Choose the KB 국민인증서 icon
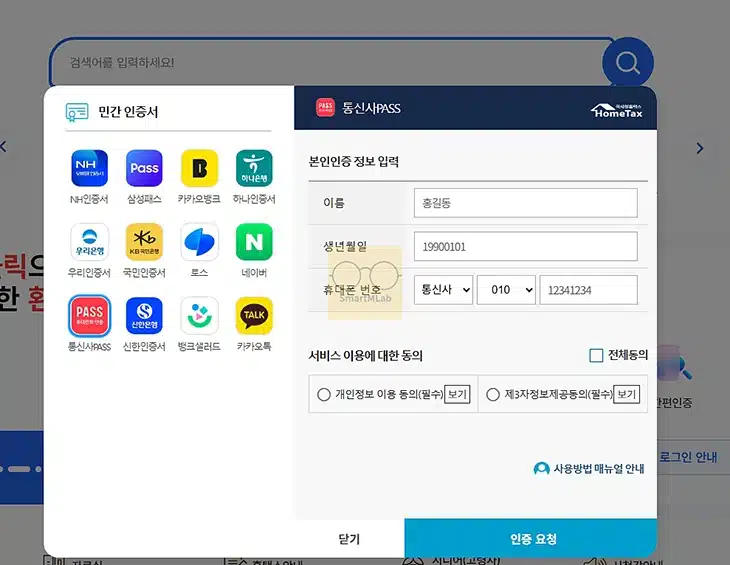 144,242
